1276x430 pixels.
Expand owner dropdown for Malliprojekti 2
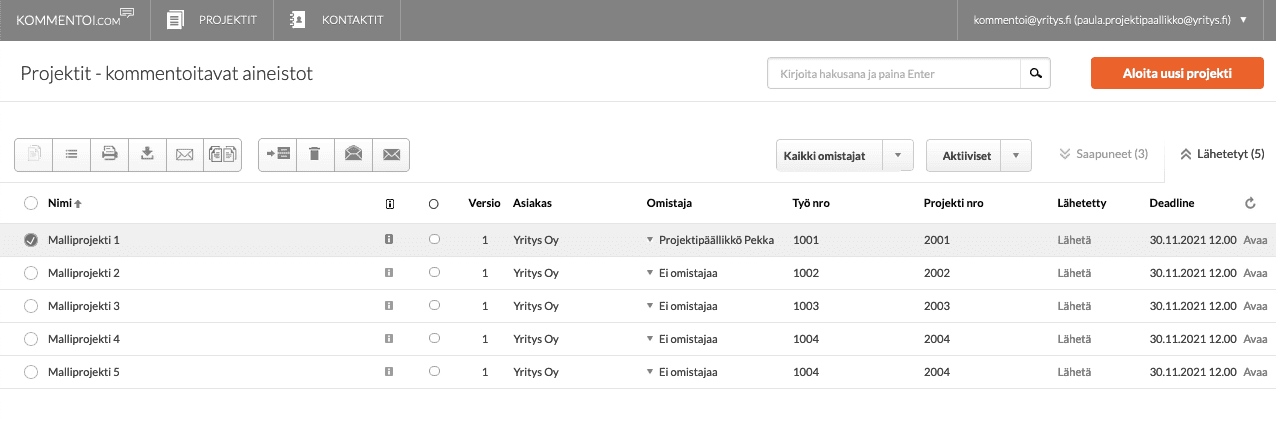(650, 273)
